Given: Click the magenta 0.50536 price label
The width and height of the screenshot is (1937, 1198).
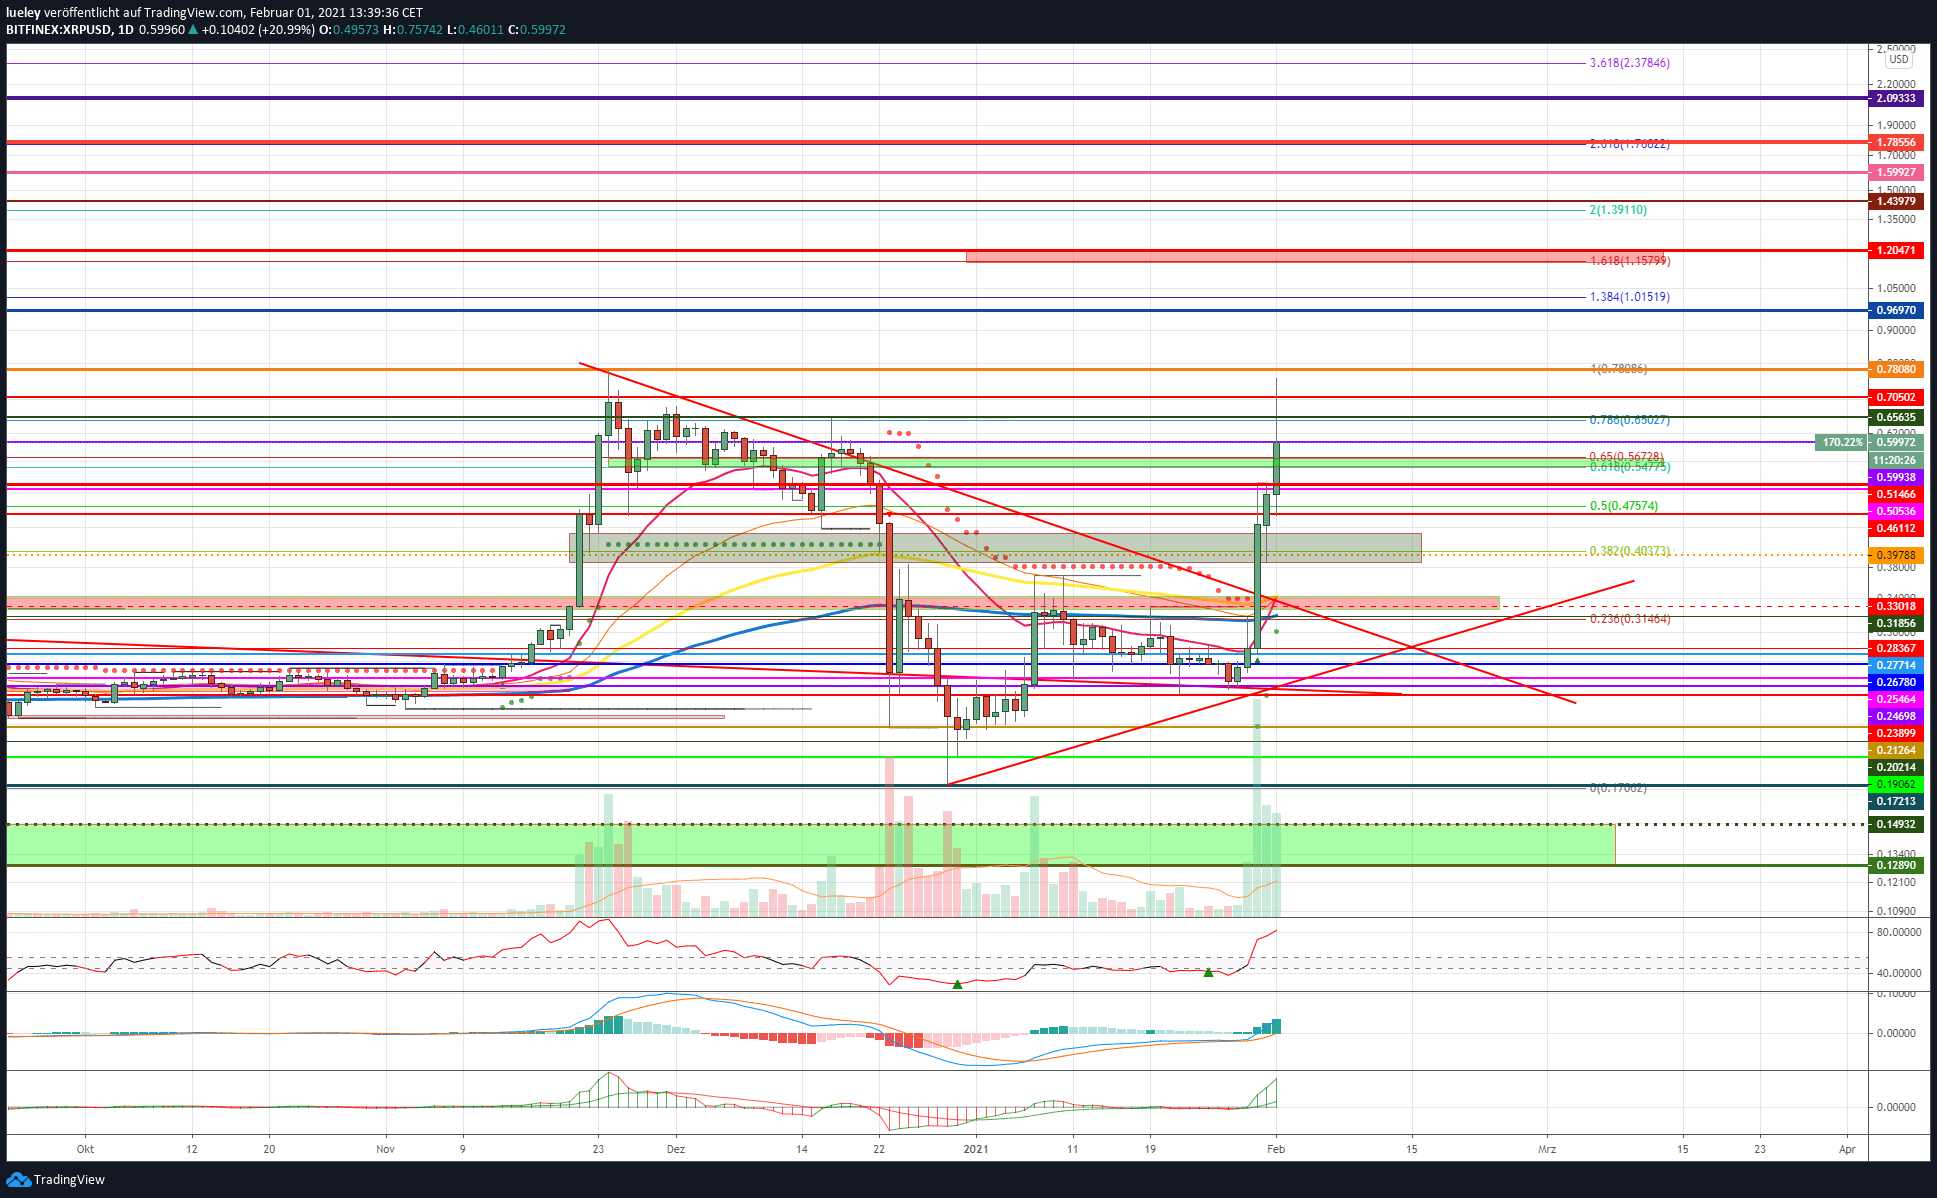Looking at the screenshot, I should point(1895,511).
